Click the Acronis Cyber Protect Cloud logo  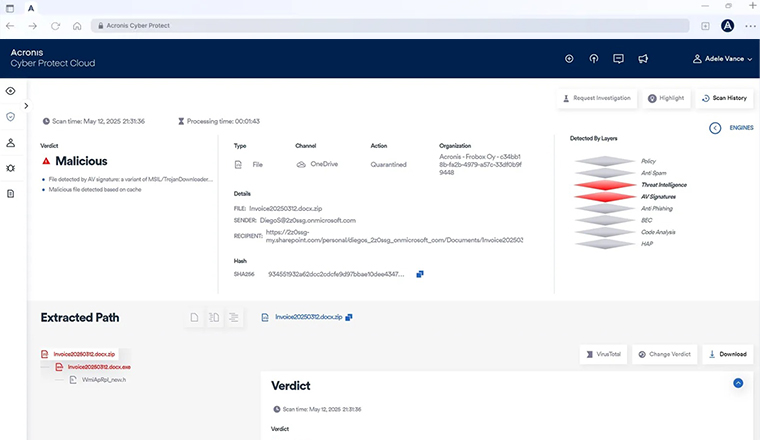52,58
